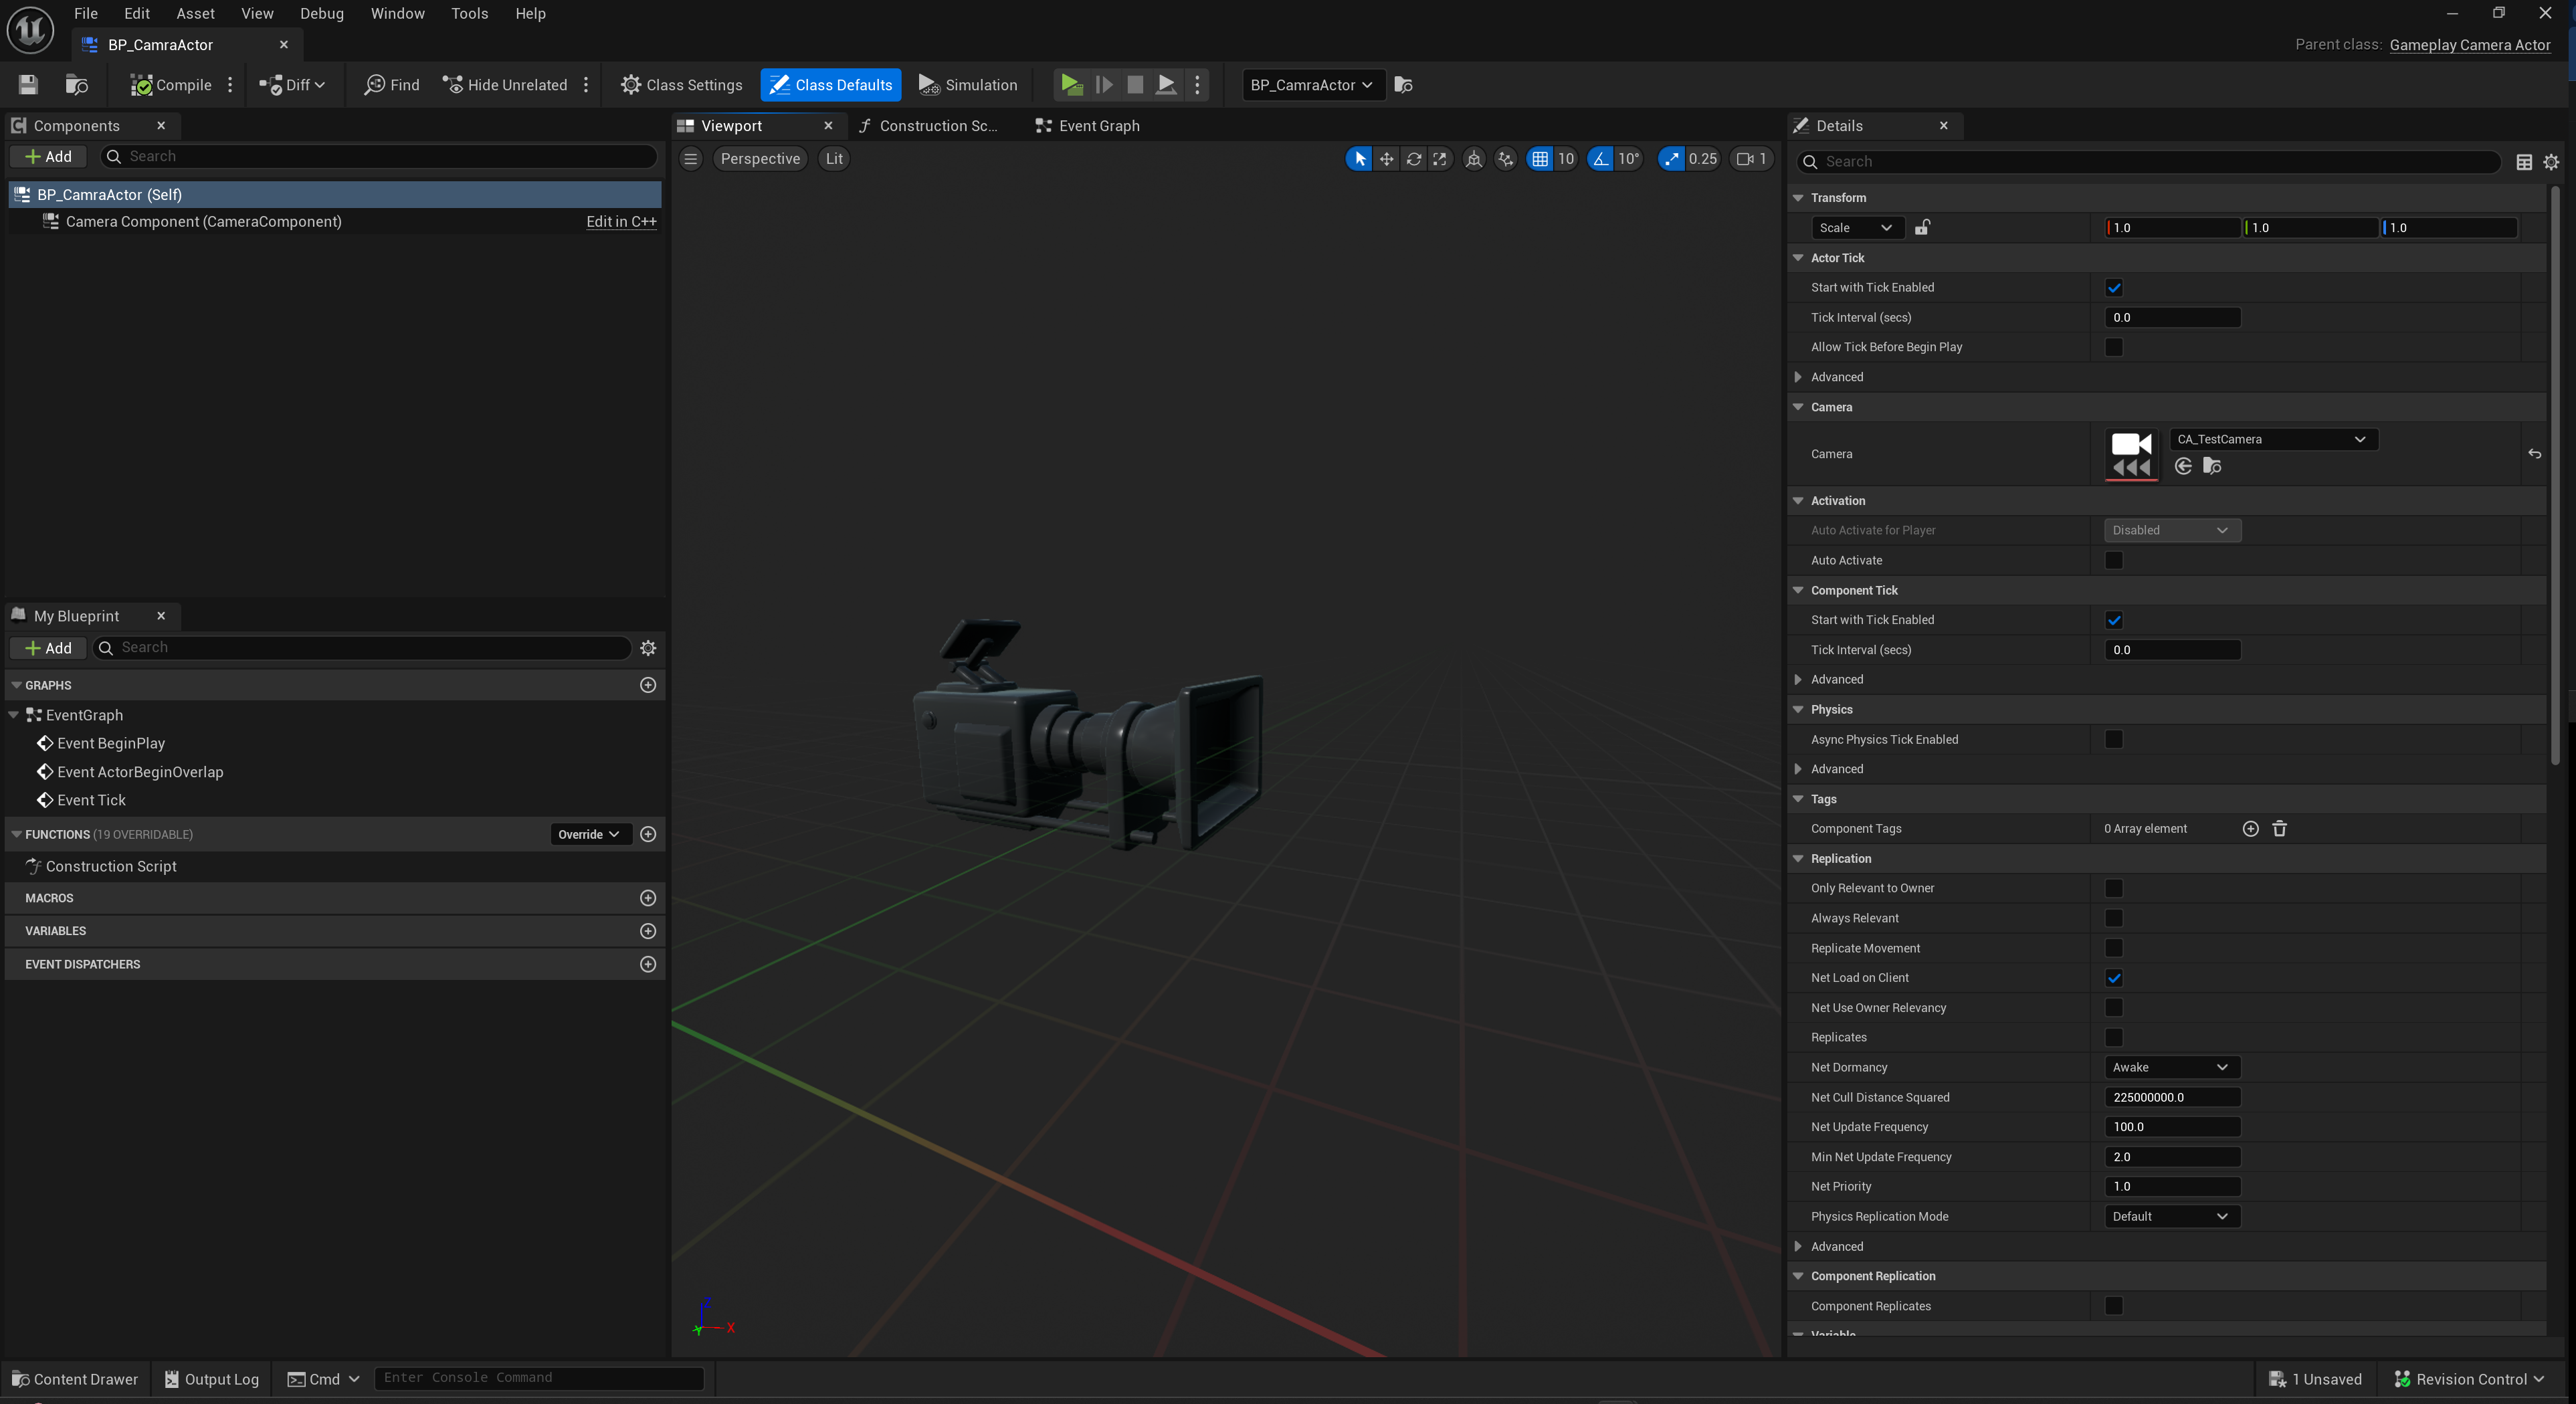The image size is (2576, 1404).
Task: Select the rotate transform tool
Action: pyautogui.click(x=1413, y=159)
